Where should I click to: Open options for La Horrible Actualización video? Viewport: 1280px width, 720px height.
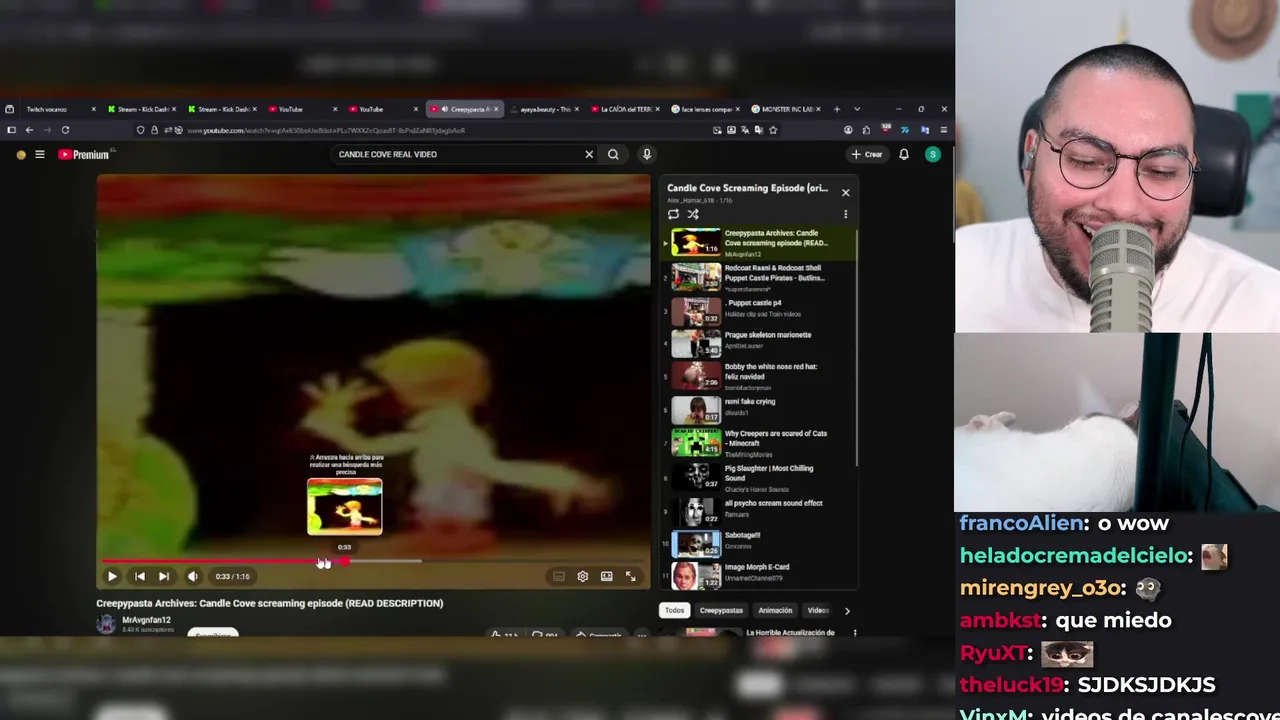tap(855, 633)
